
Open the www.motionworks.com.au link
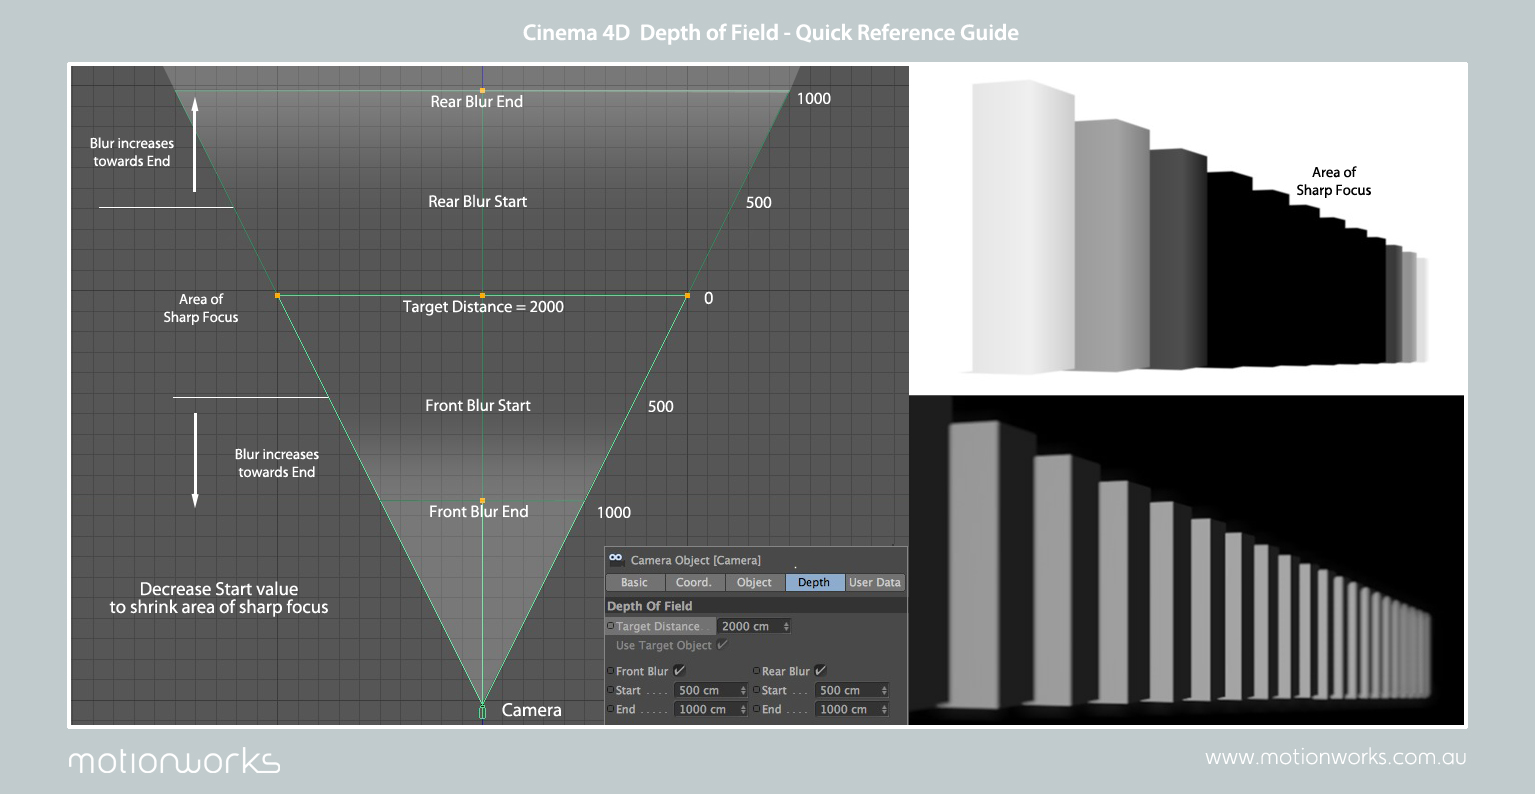1336,757
